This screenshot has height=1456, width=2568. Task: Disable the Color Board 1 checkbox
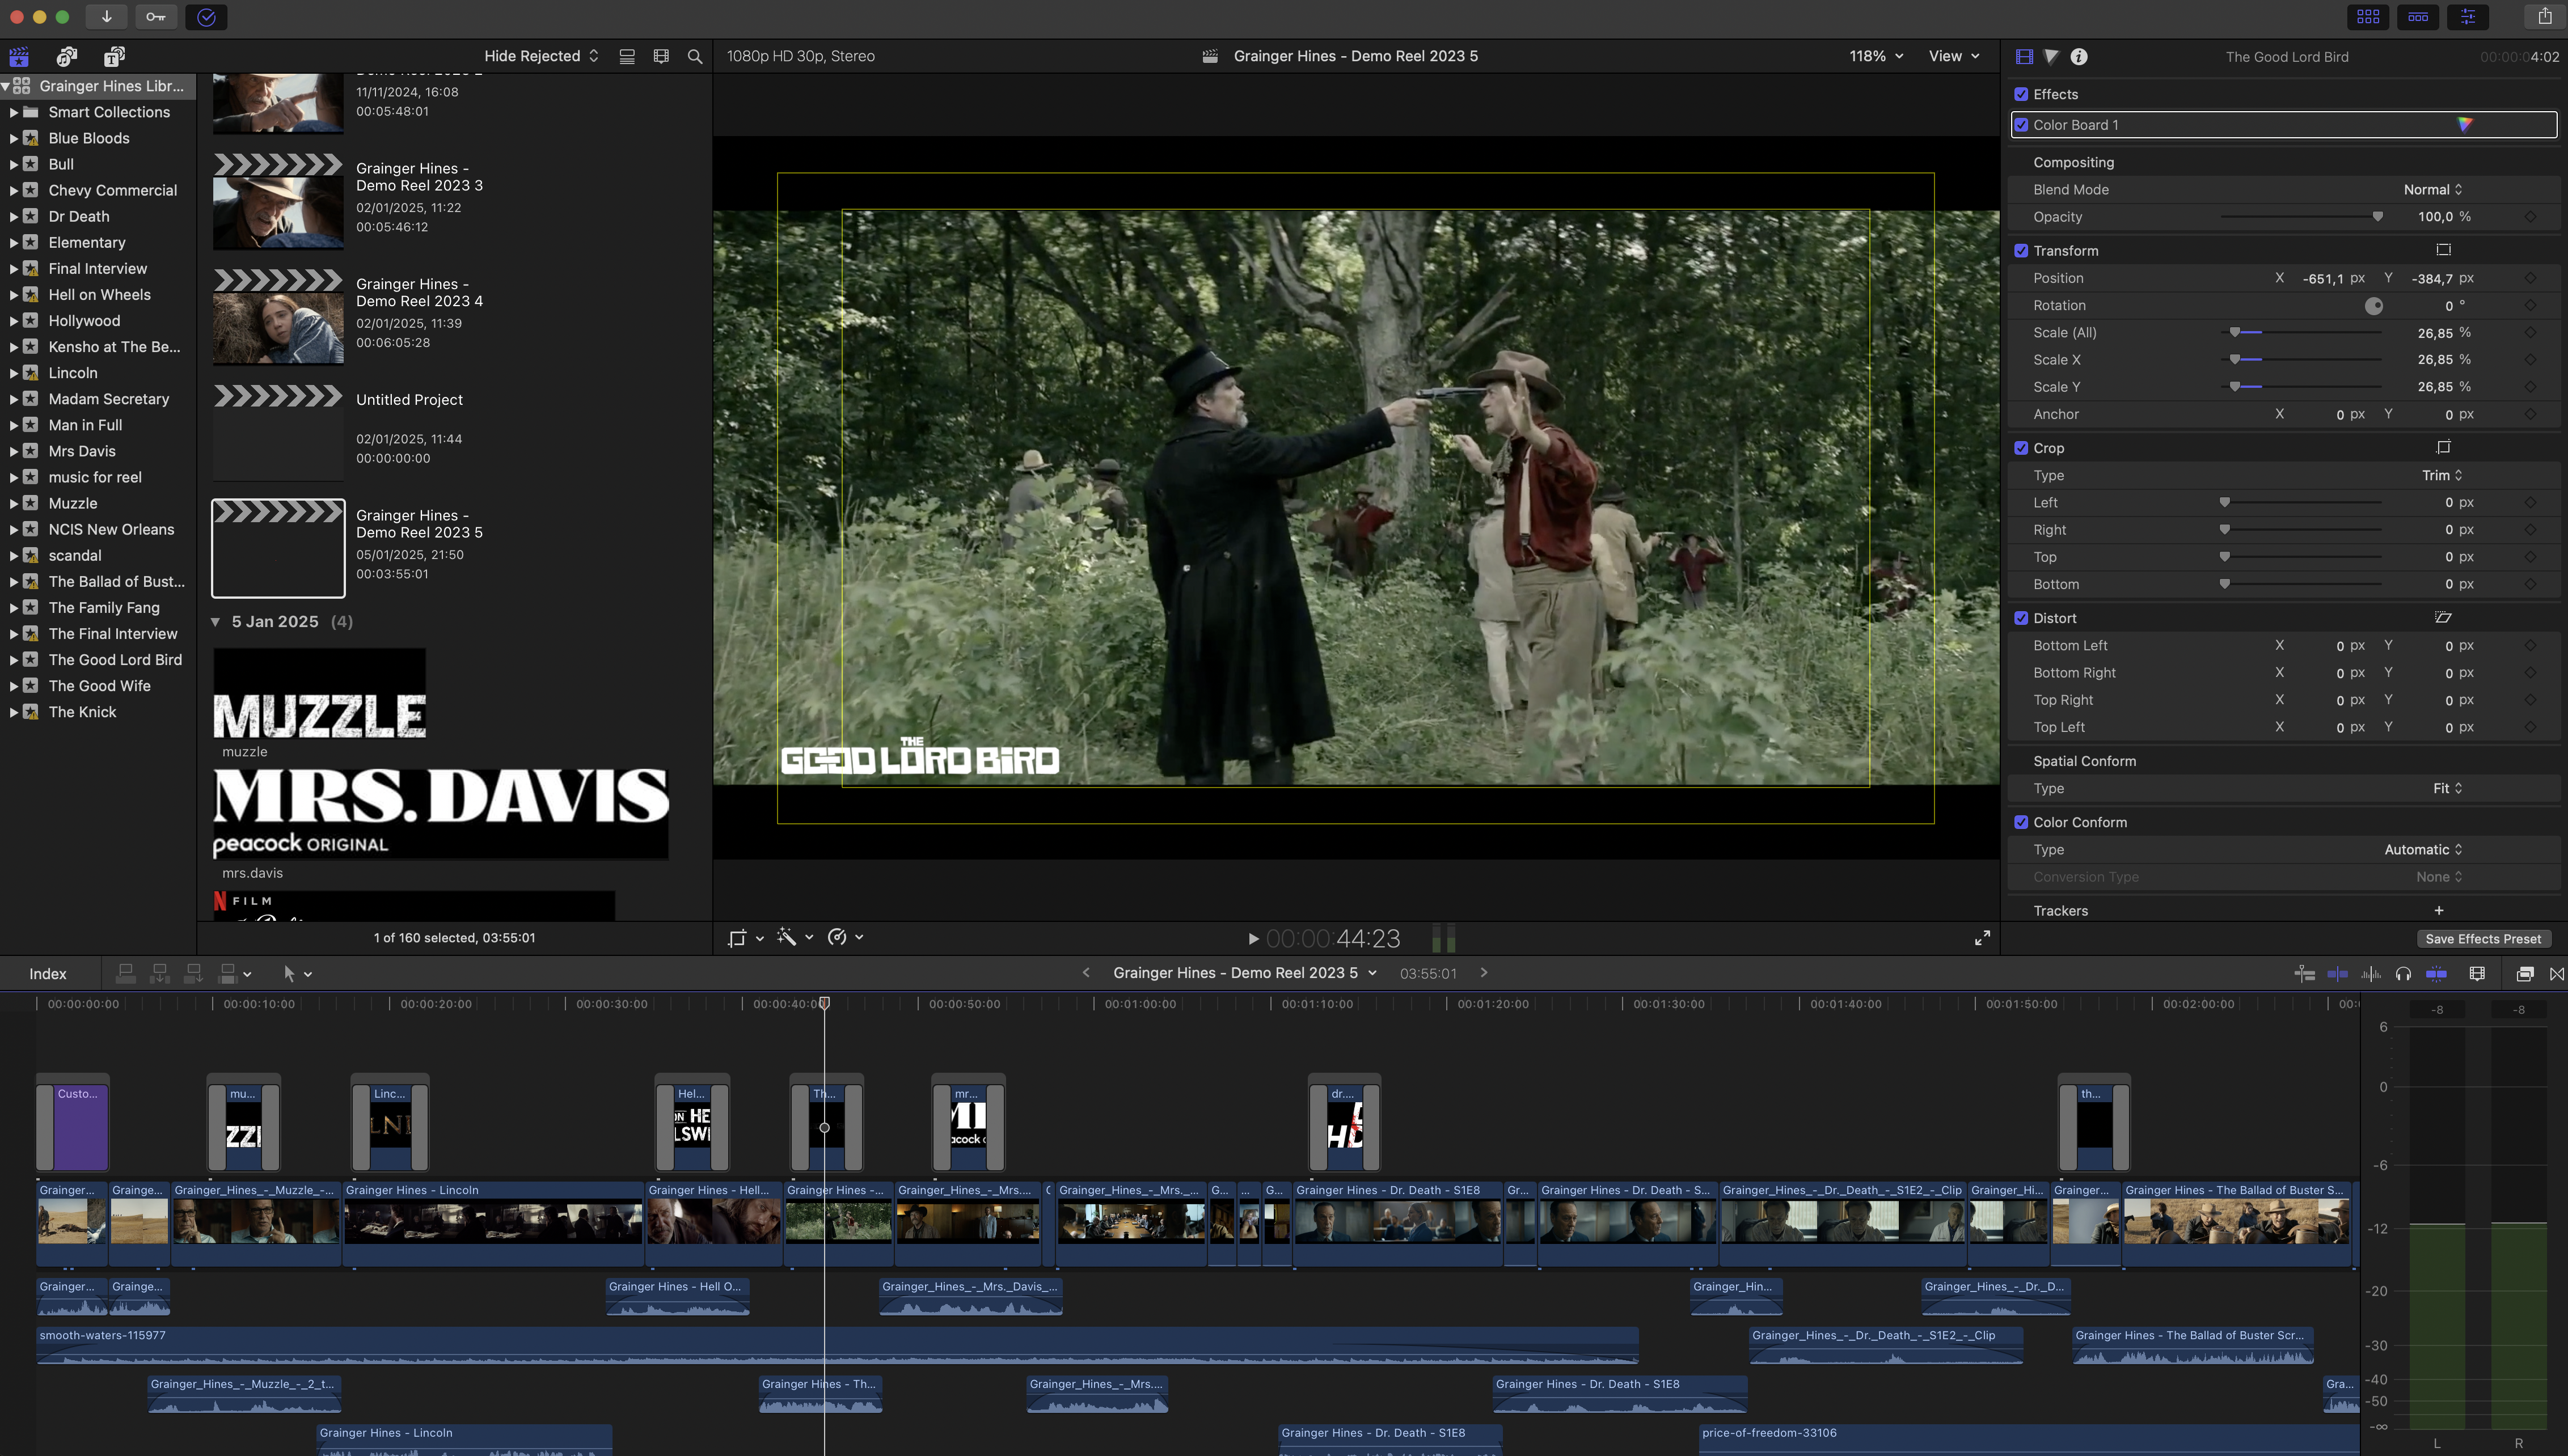click(x=2022, y=125)
